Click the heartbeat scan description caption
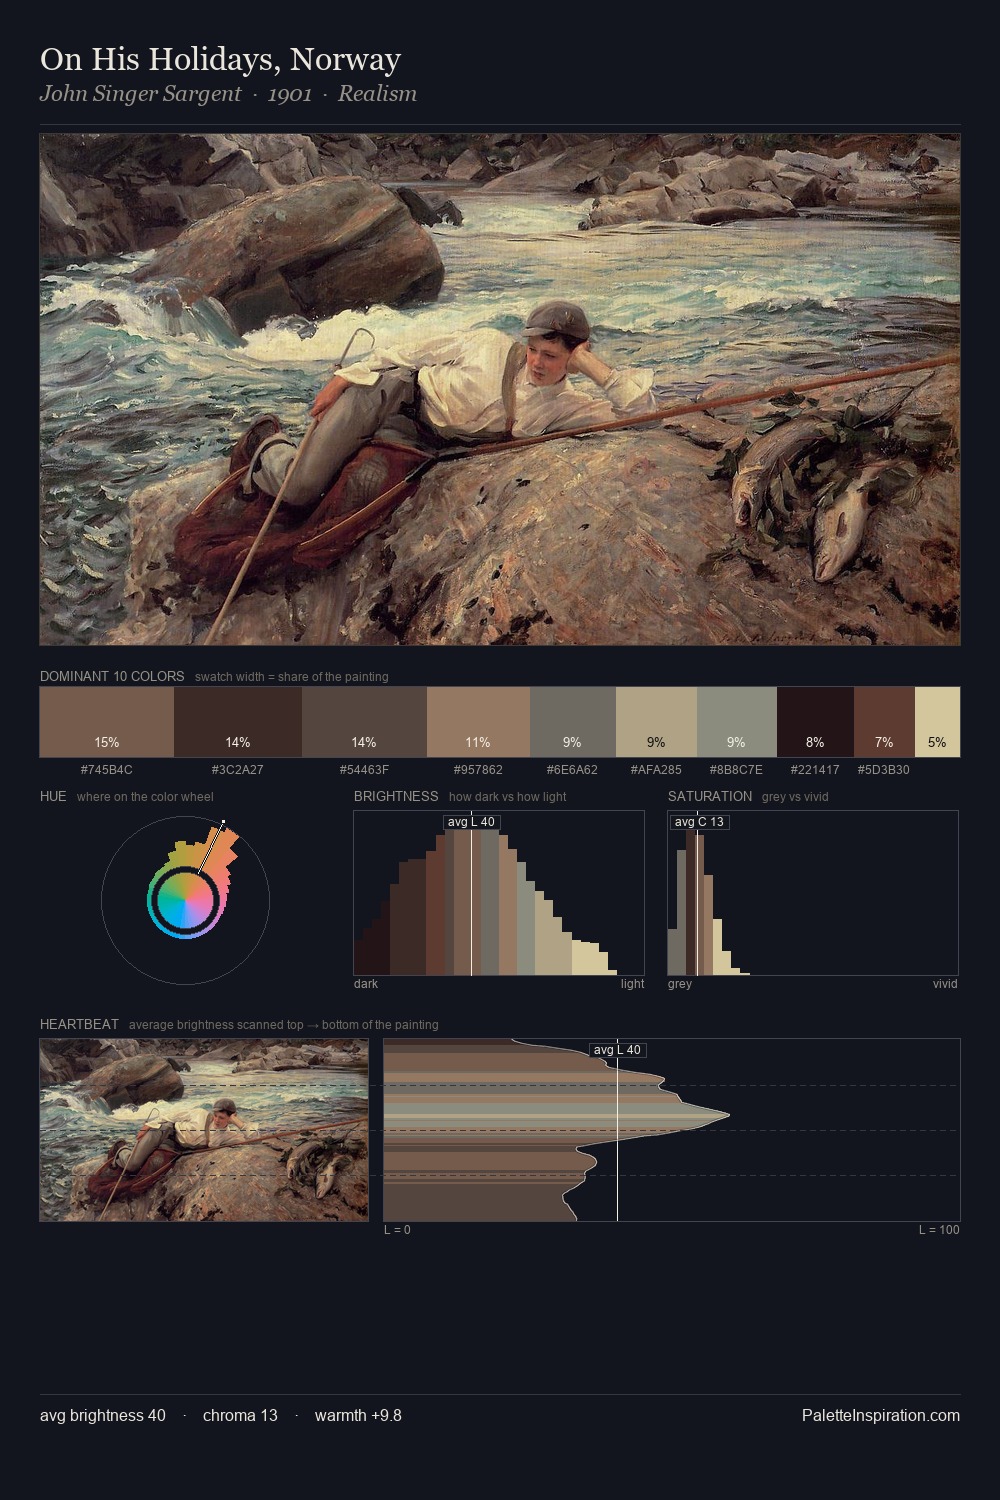 284,1025
